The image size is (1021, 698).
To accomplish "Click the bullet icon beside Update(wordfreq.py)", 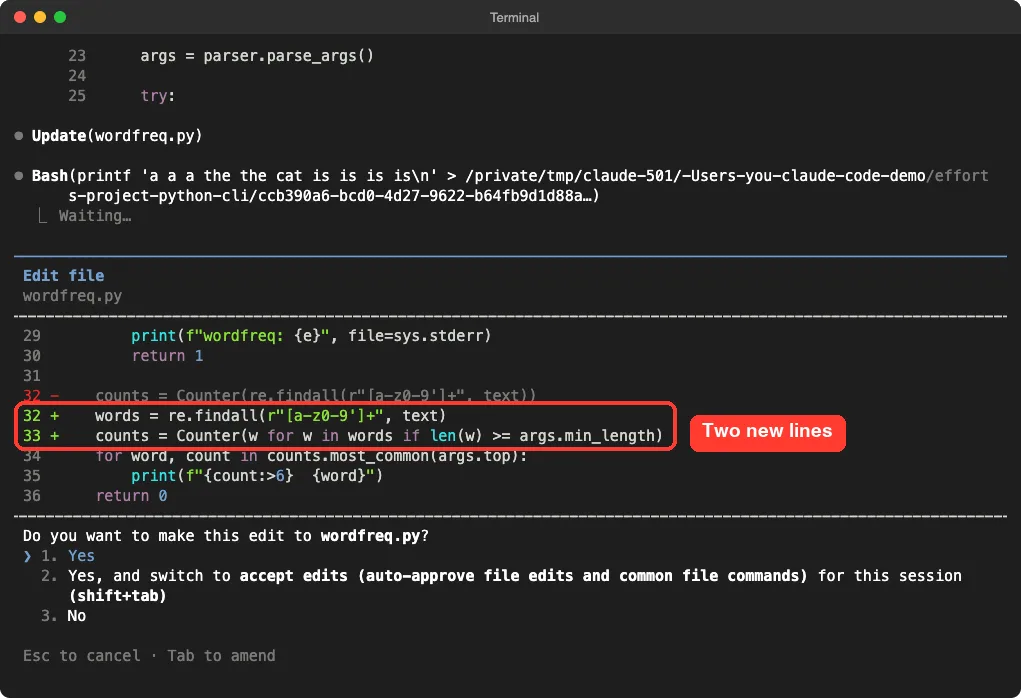I will click(19, 136).
